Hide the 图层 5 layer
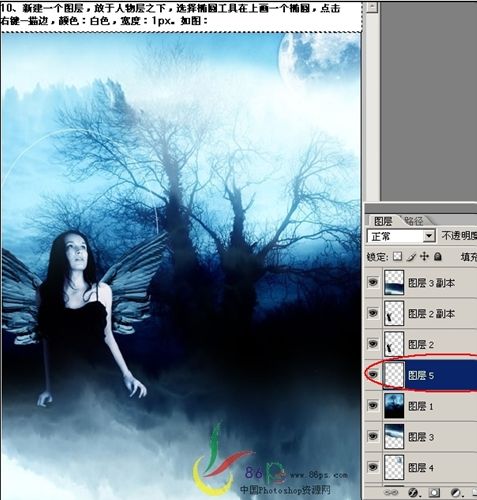Image resolution: width=477 pixels, height=500 pixels. [373, 375]
